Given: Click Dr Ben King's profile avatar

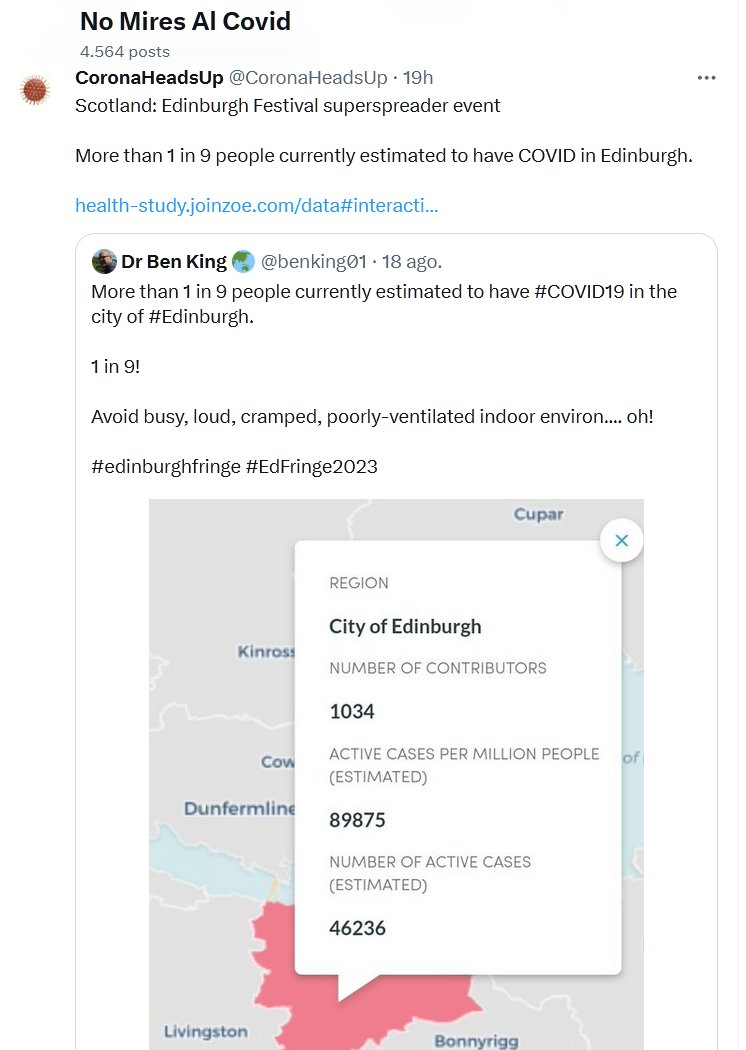Looking at the screenshot, I should (104, 262).
